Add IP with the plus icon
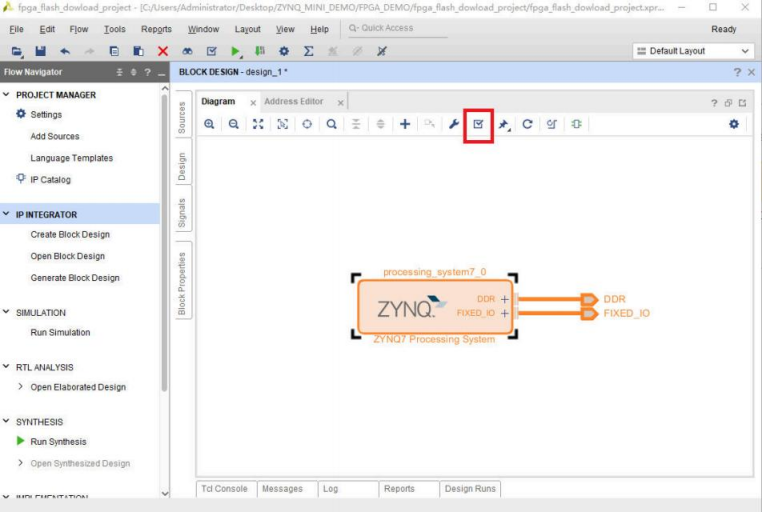 coord(405,124)
